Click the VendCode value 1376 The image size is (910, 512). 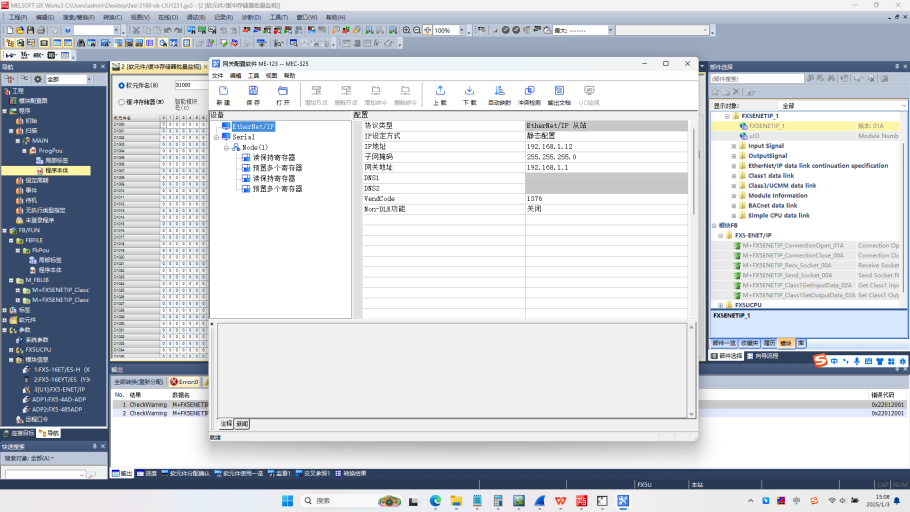click(606, 199)
